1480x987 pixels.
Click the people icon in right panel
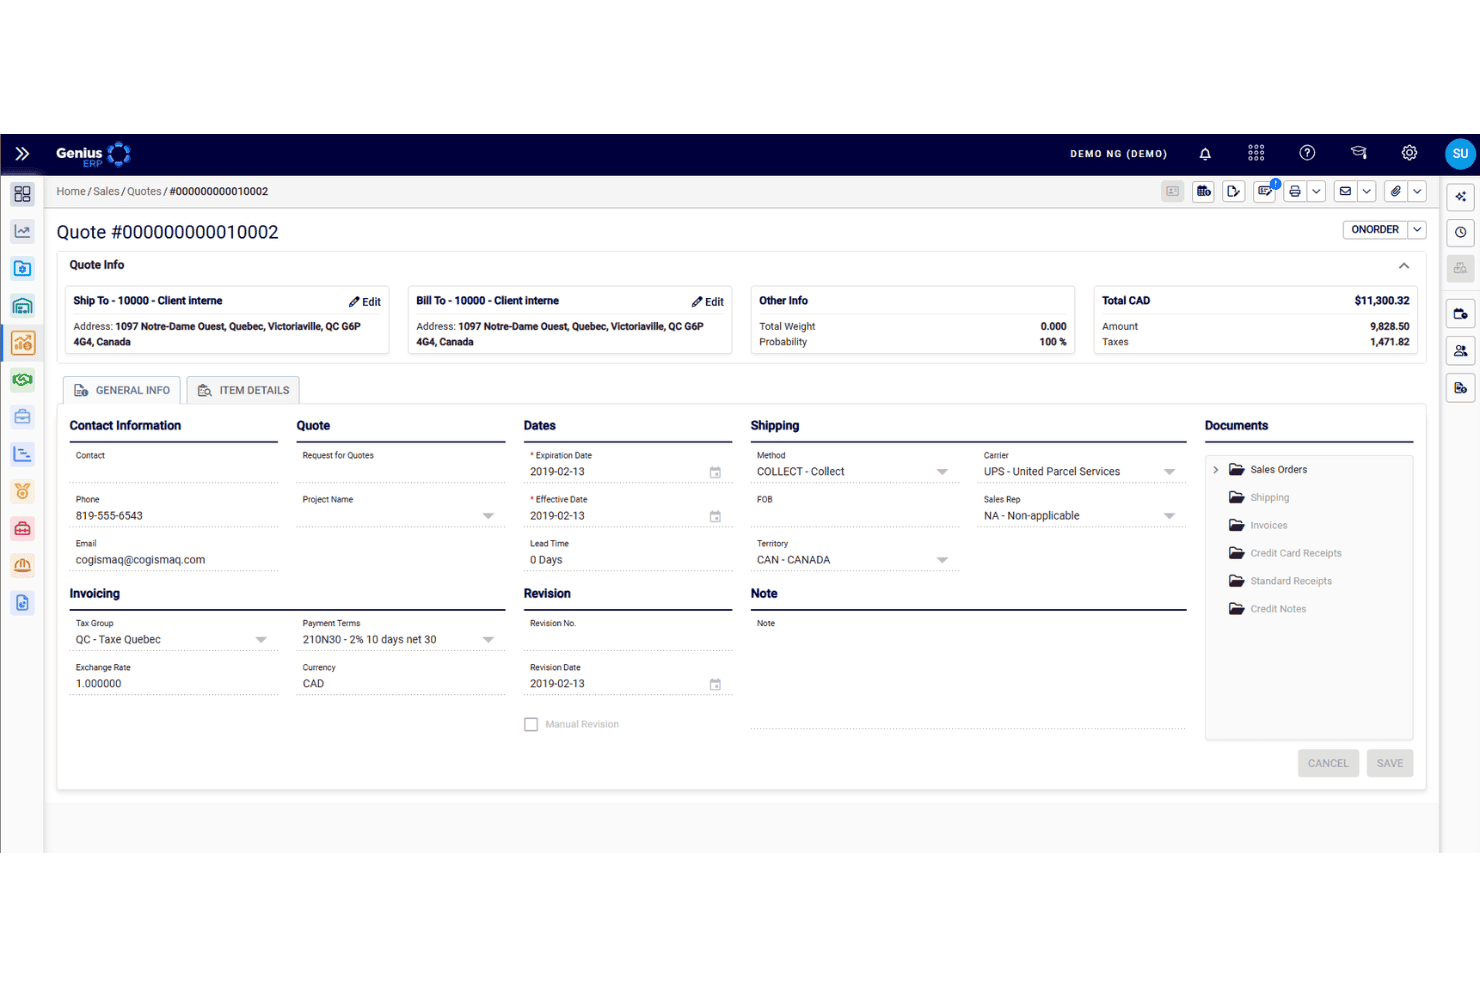1461,351
